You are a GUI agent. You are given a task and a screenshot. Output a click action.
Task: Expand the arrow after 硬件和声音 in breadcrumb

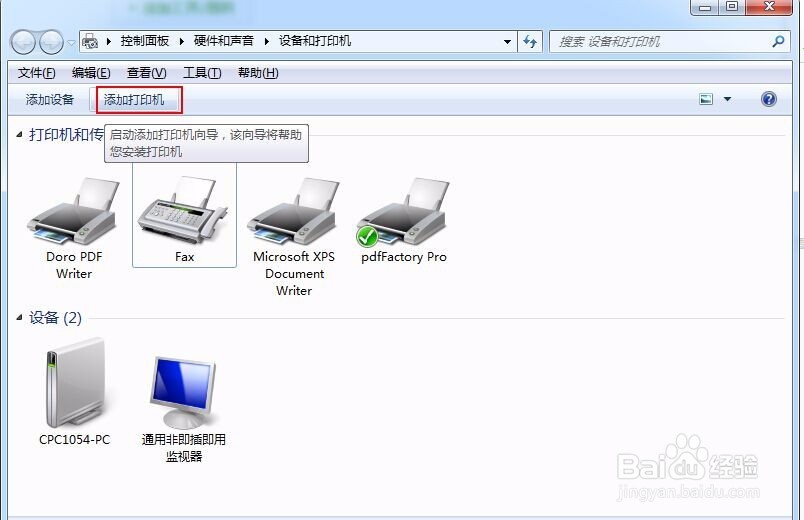[x=267, y=42]
